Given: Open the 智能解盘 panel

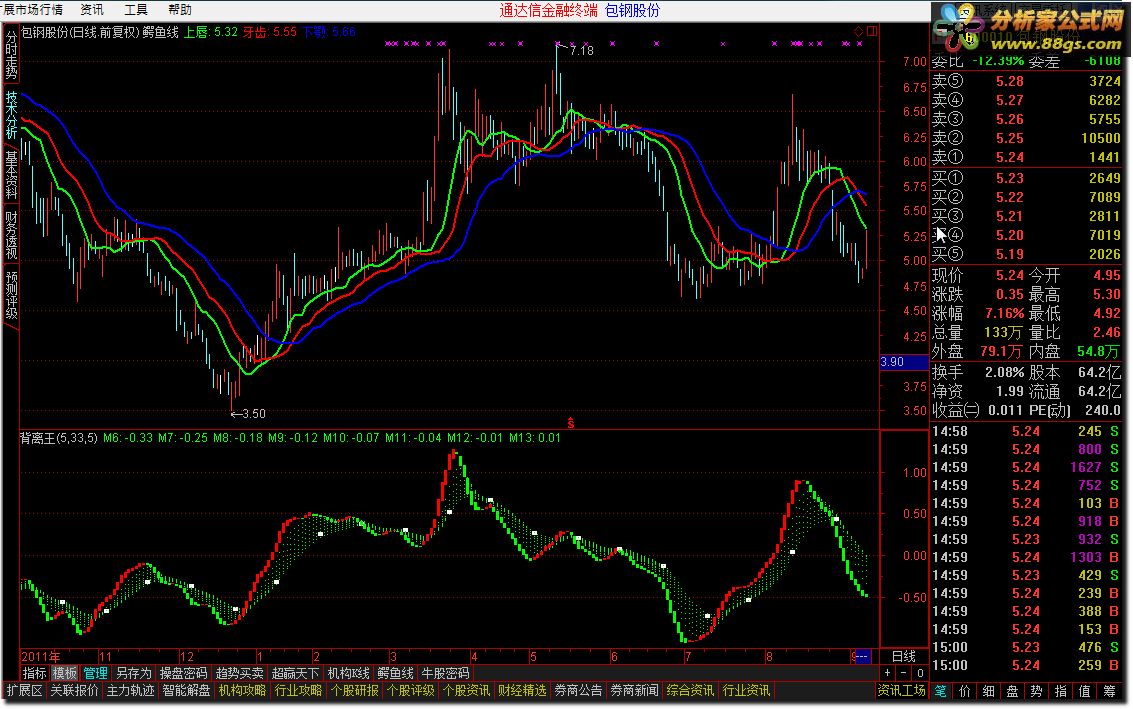Looking at the screenshot, I should [186, 690].
